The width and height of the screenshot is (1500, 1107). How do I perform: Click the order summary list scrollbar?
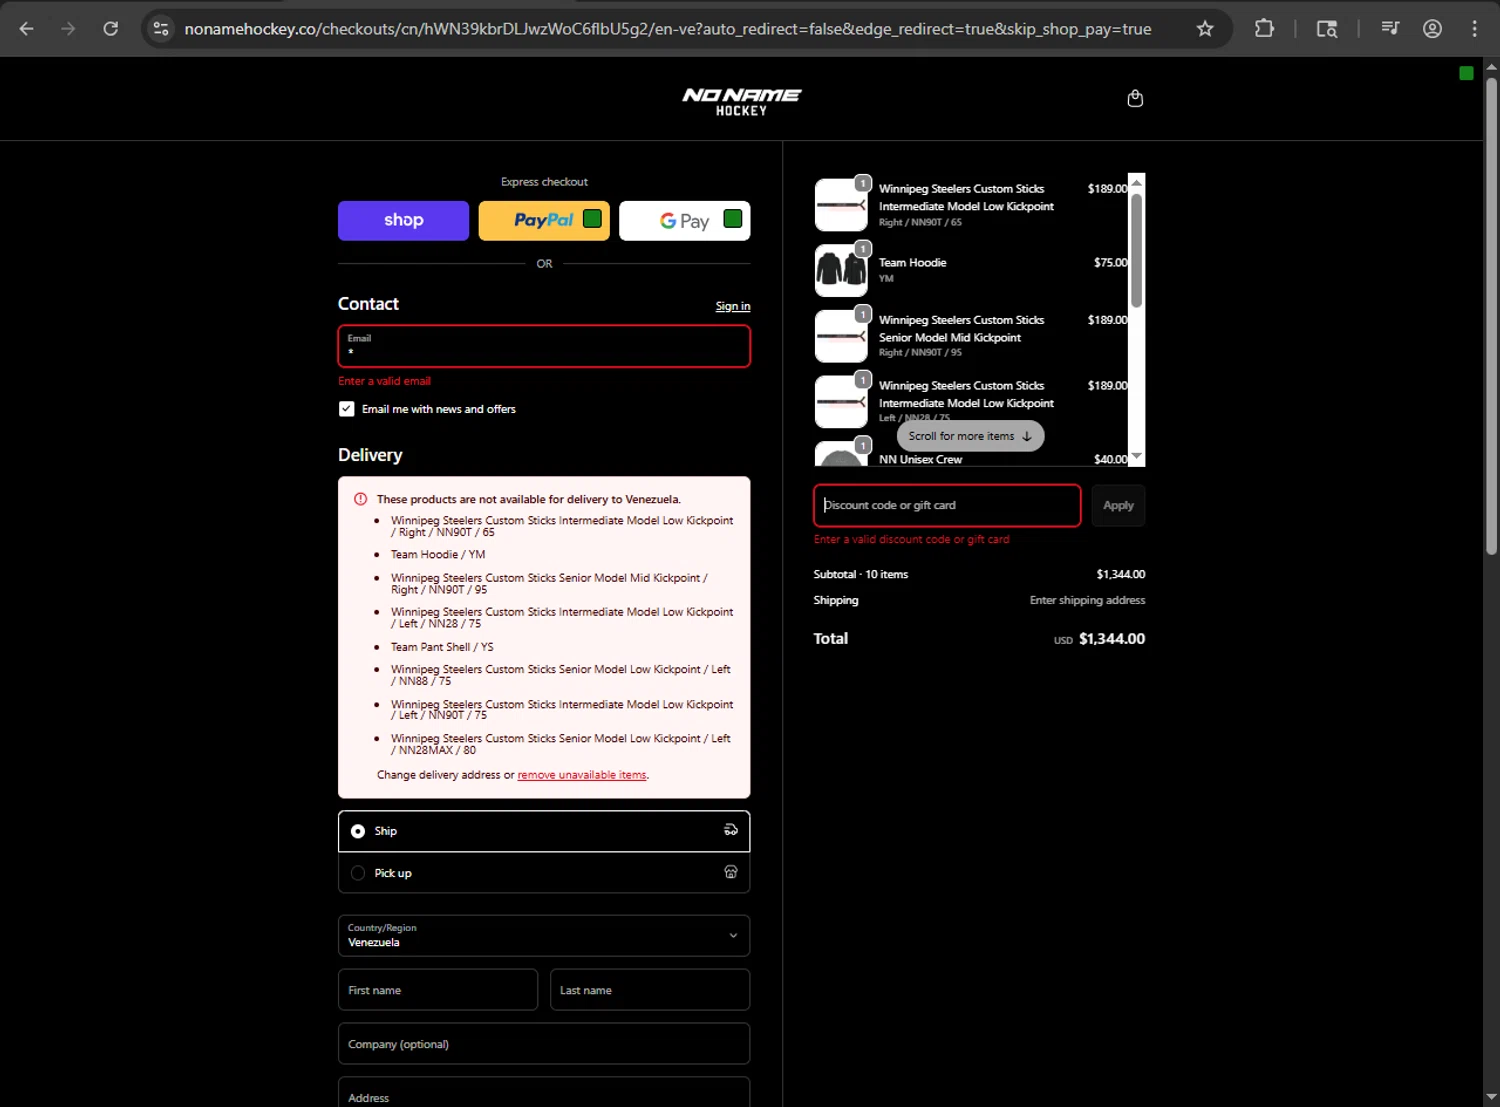(1136, 250)
